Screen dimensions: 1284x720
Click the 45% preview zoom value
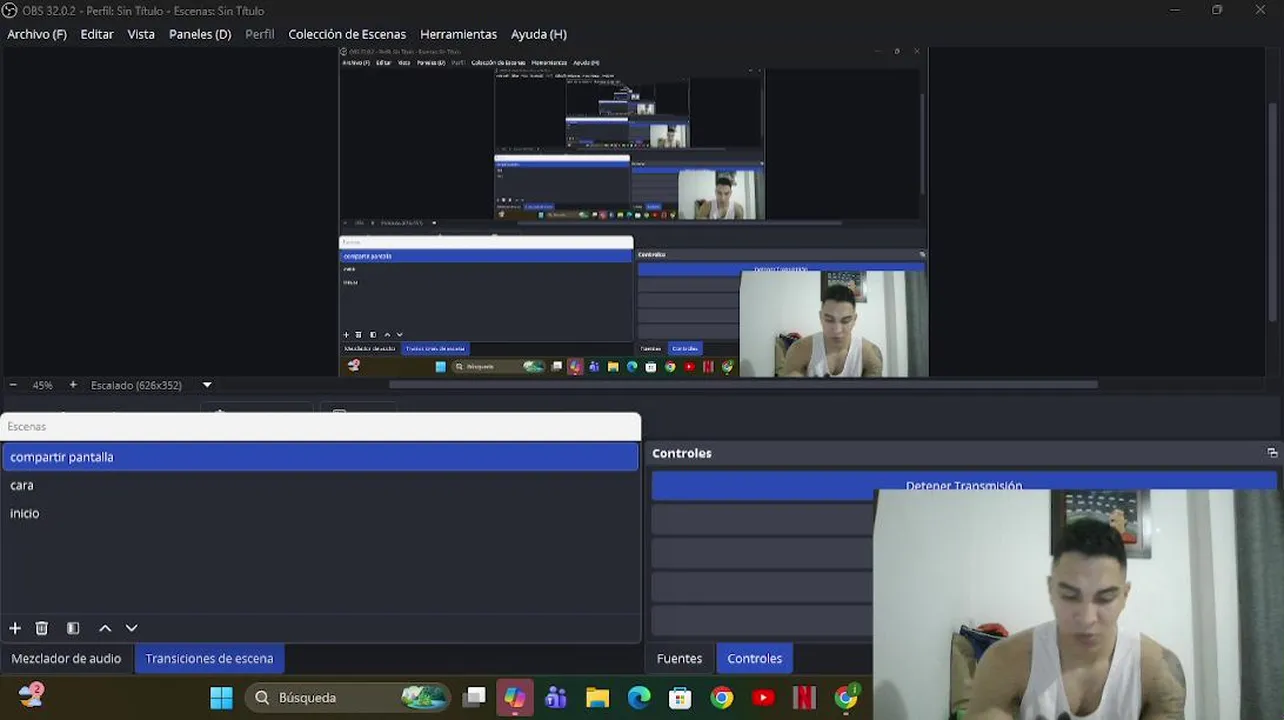point(42,385)
